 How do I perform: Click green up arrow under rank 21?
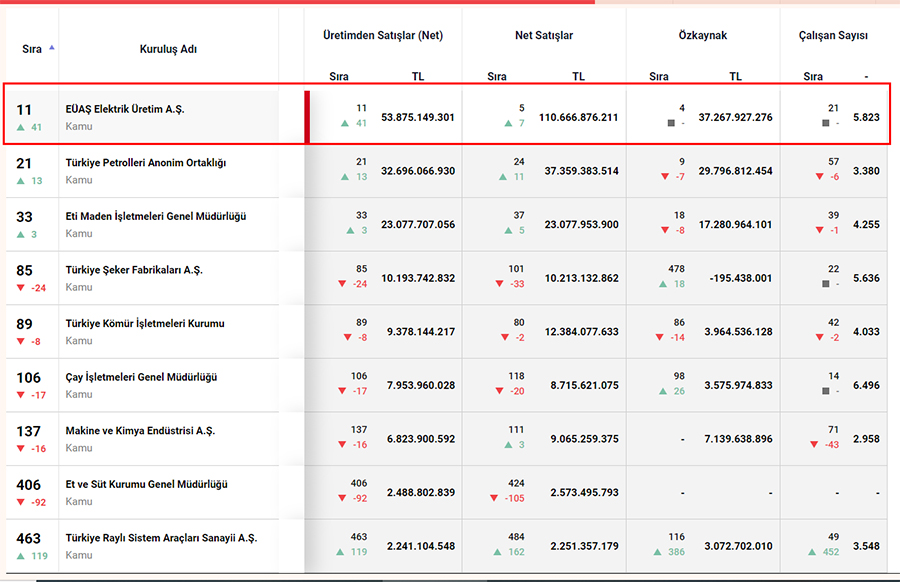click(x=21, y=181)
